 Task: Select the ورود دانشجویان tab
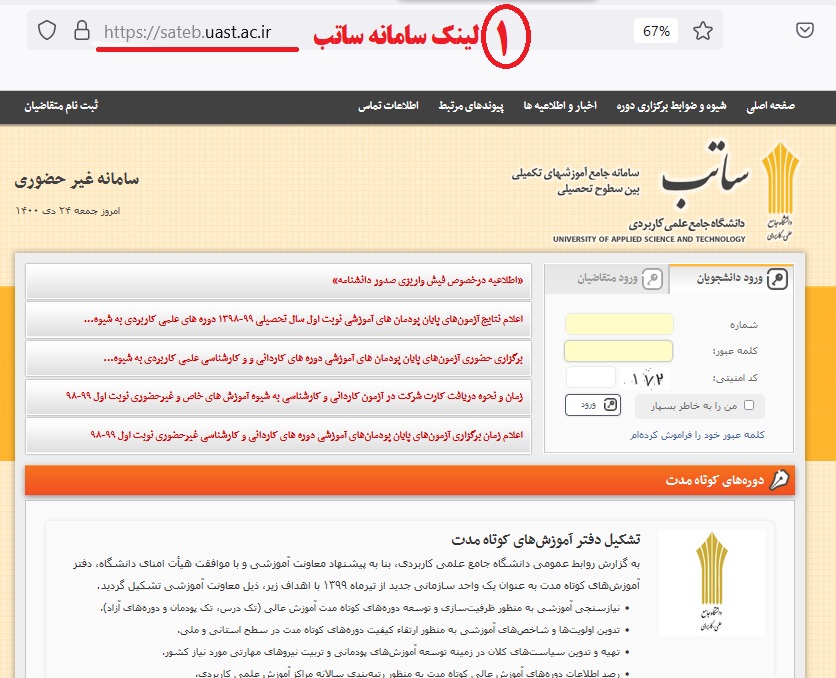click(x=732, y=279)
